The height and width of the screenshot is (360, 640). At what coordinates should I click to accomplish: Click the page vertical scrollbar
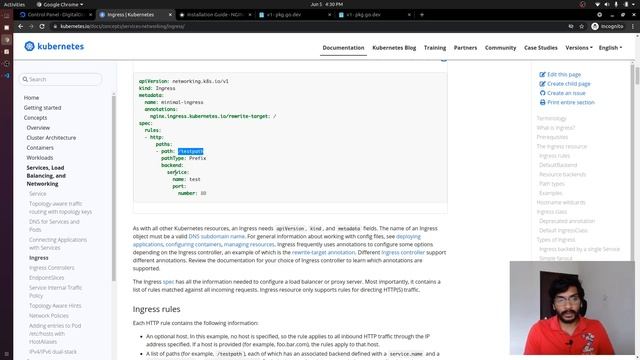click(637, 76)
